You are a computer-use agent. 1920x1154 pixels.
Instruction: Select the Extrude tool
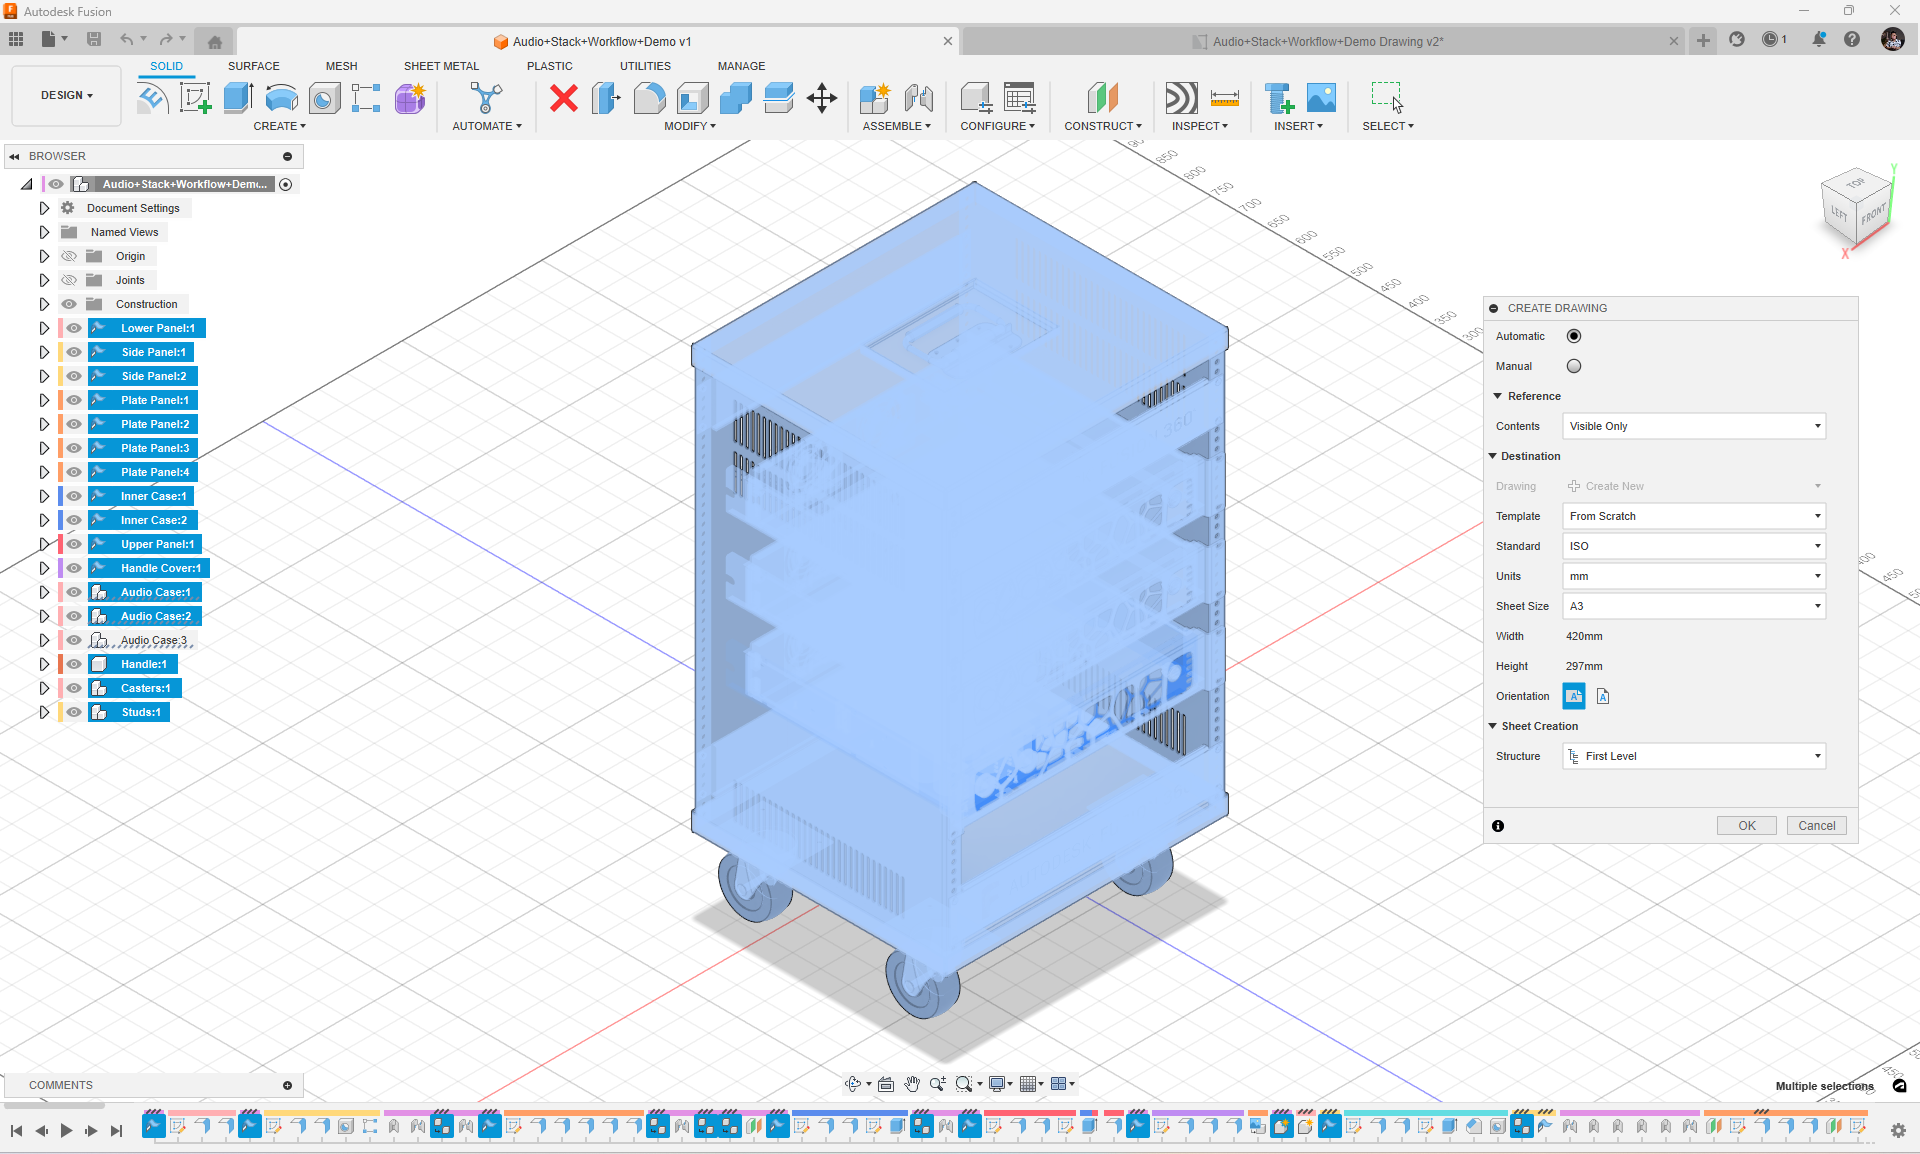[238, 98]
